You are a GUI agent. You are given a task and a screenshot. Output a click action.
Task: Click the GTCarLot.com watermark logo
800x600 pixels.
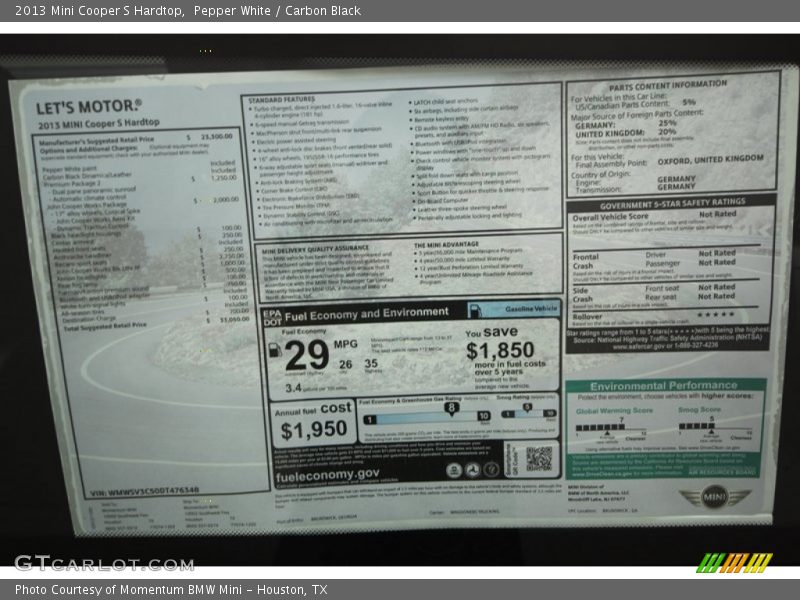(x=104, y=562)
